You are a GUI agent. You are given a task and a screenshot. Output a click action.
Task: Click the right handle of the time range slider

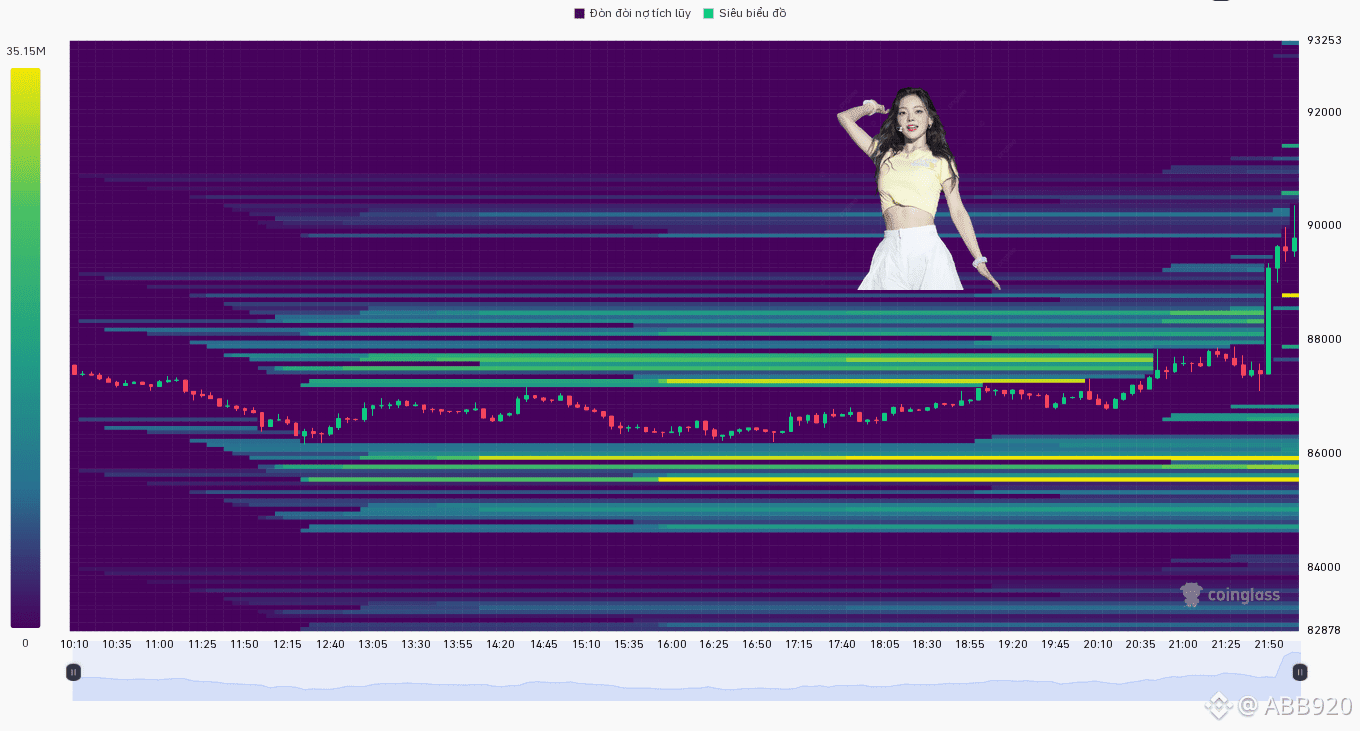click(1299, 672)
